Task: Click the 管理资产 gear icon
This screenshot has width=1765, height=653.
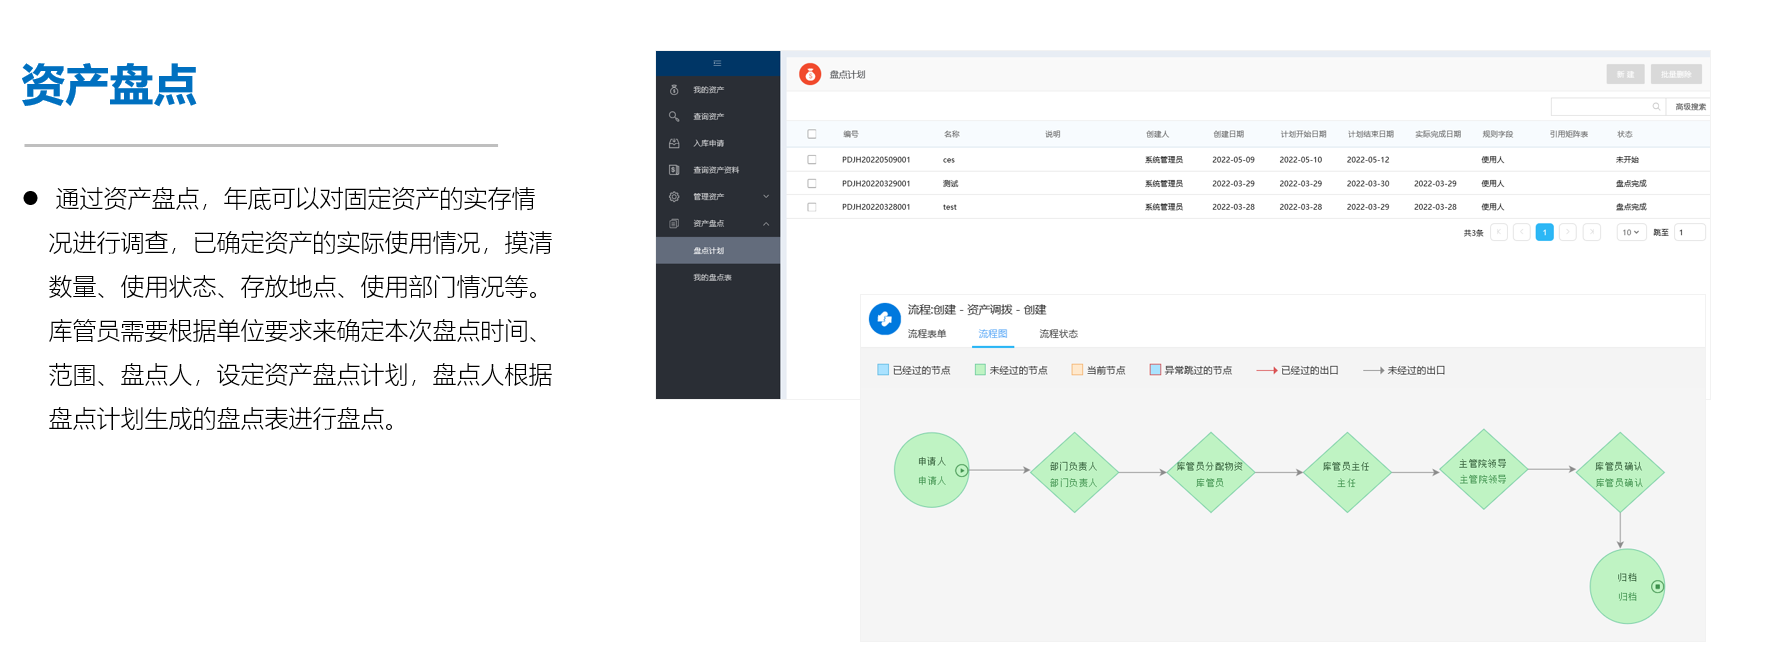Action: tap(674, 197)
